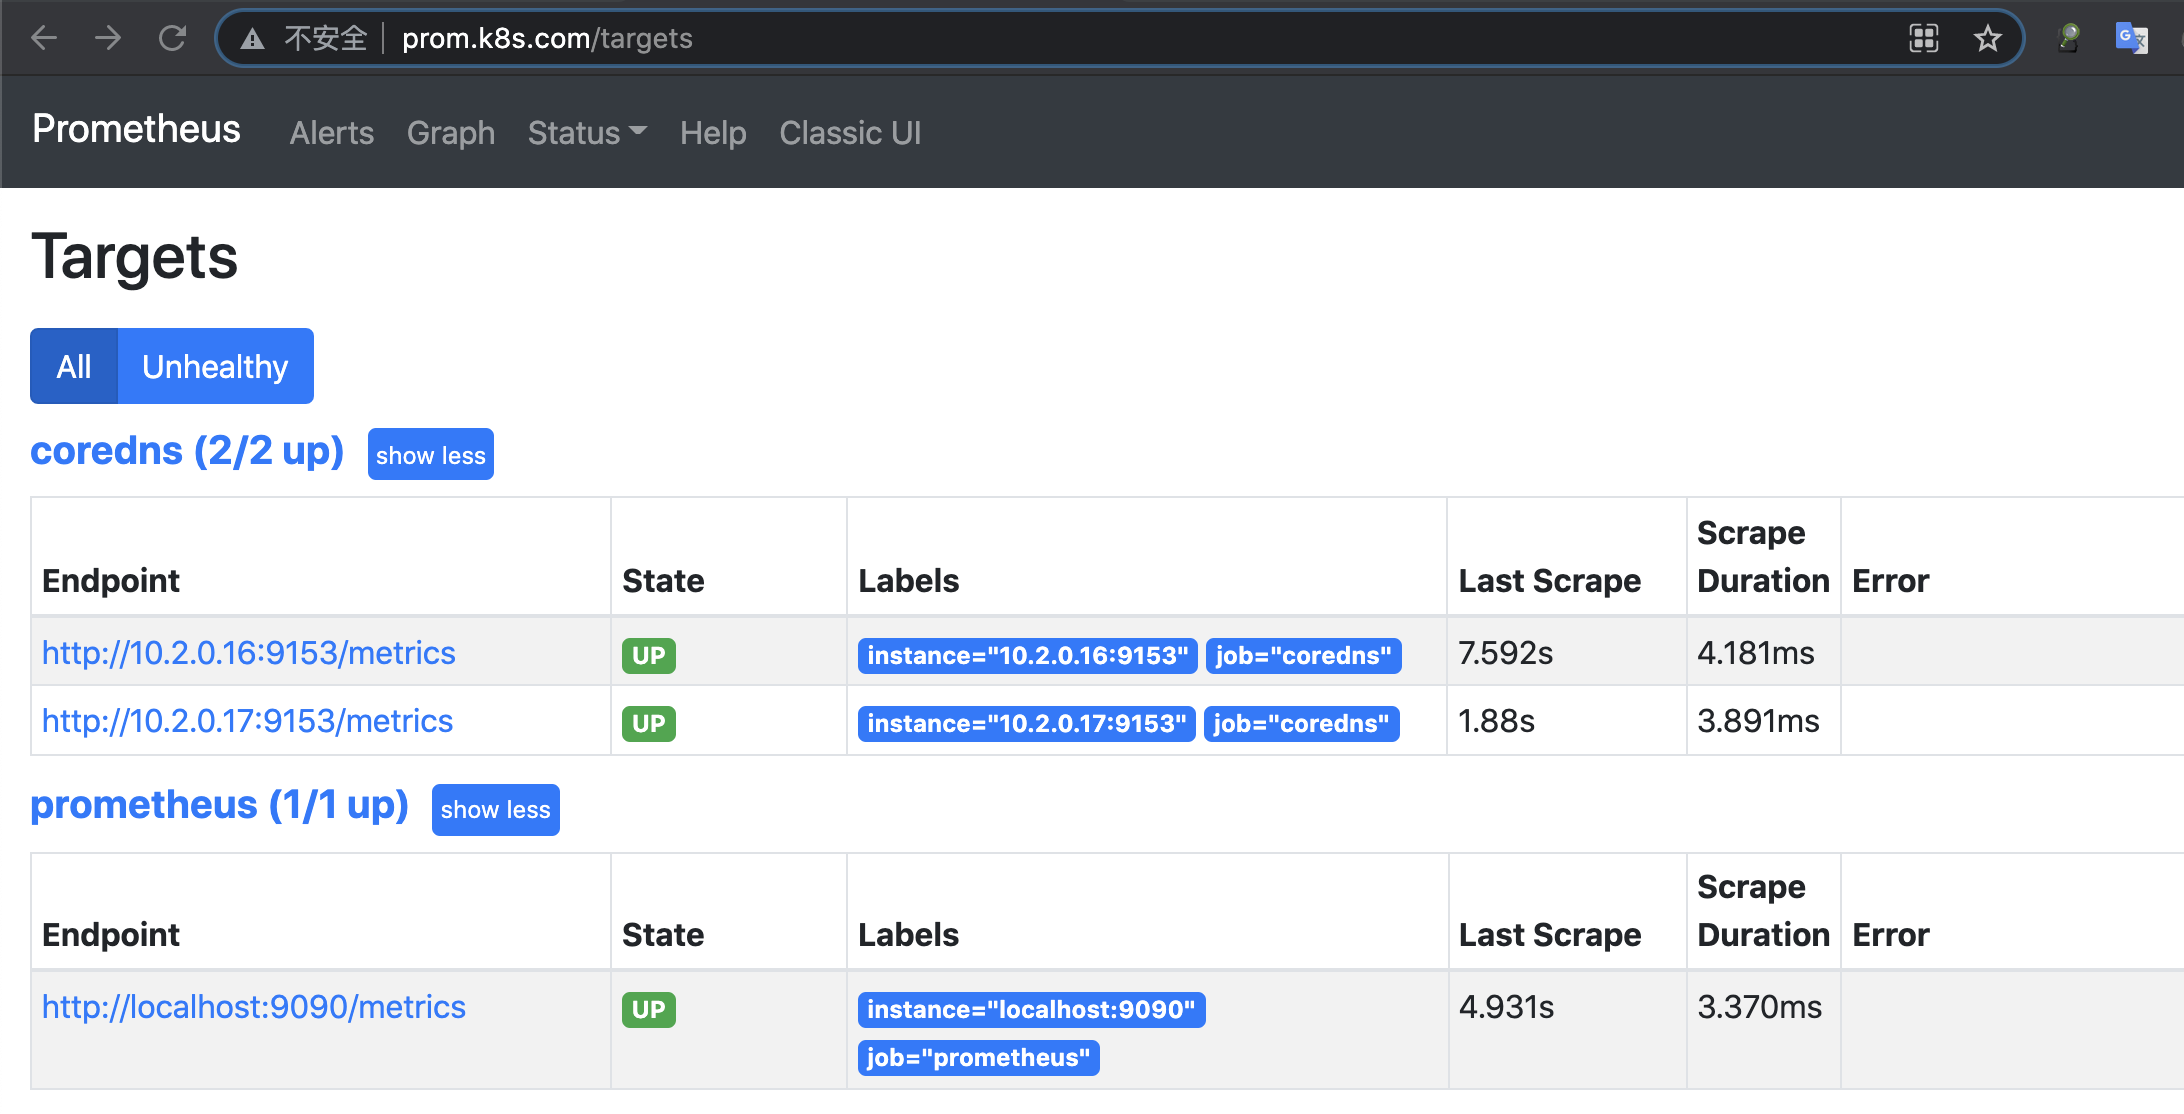The image size is (2184, 1114).
Task: Click job="coredns" label in 10.2.0.16 row
Action: point(1303,655)
